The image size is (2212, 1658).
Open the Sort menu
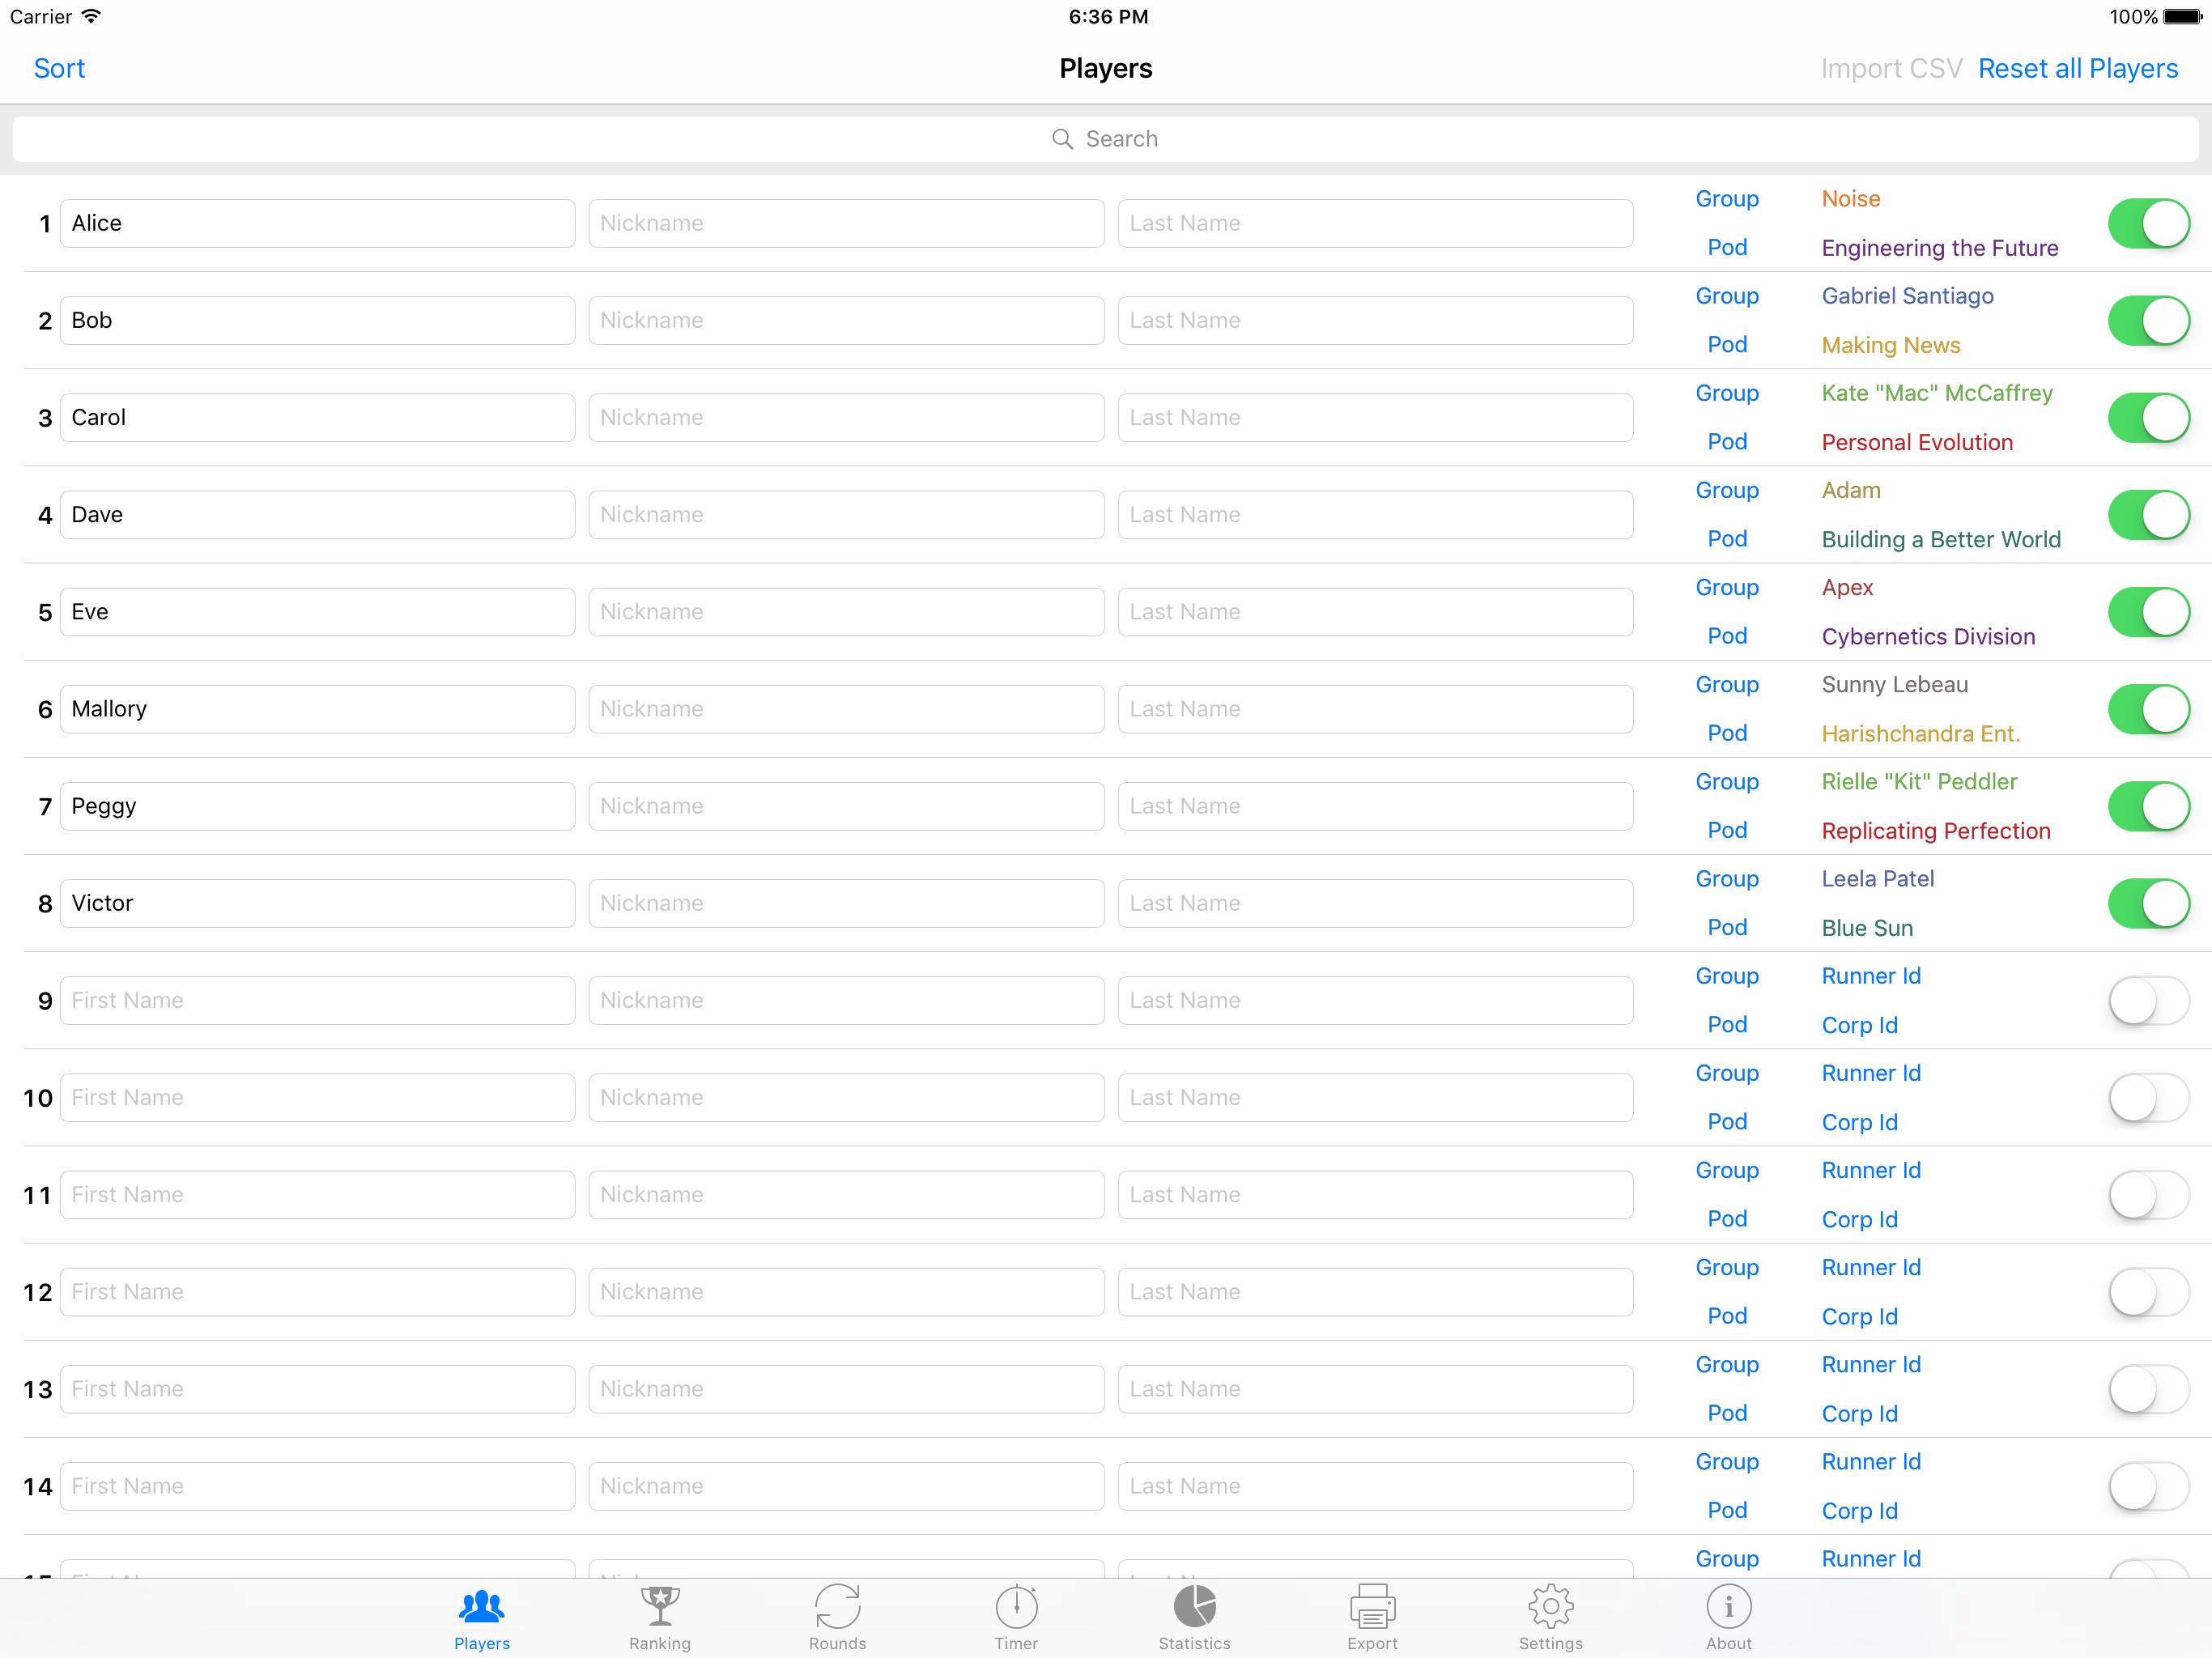point(59,68)
